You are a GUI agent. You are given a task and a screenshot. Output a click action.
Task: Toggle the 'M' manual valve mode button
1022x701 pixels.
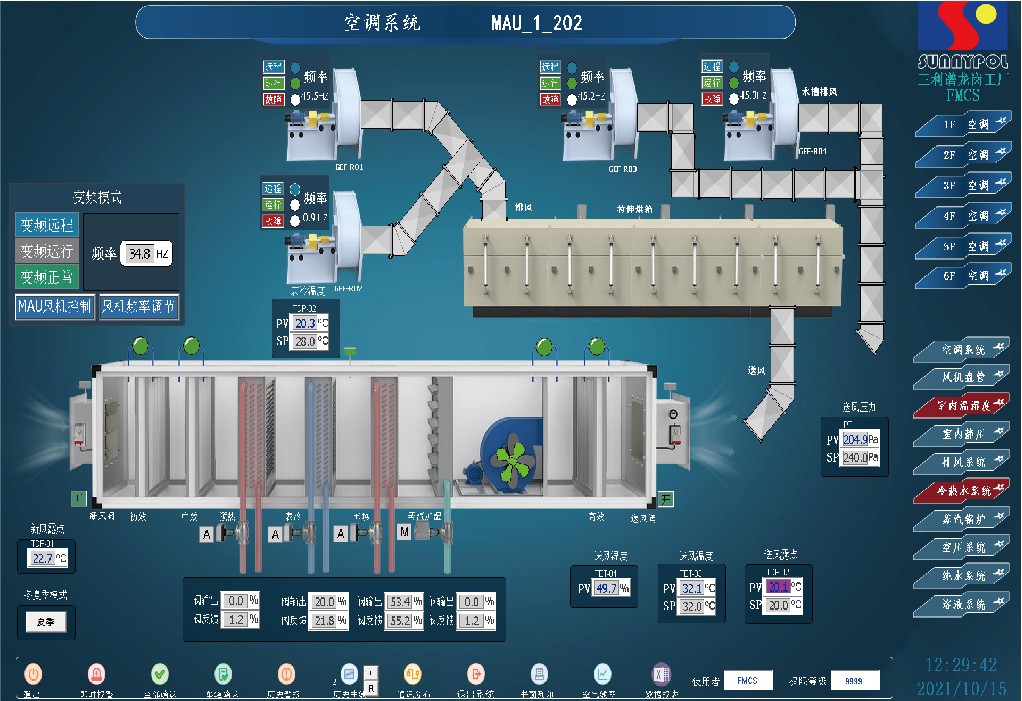405,534
